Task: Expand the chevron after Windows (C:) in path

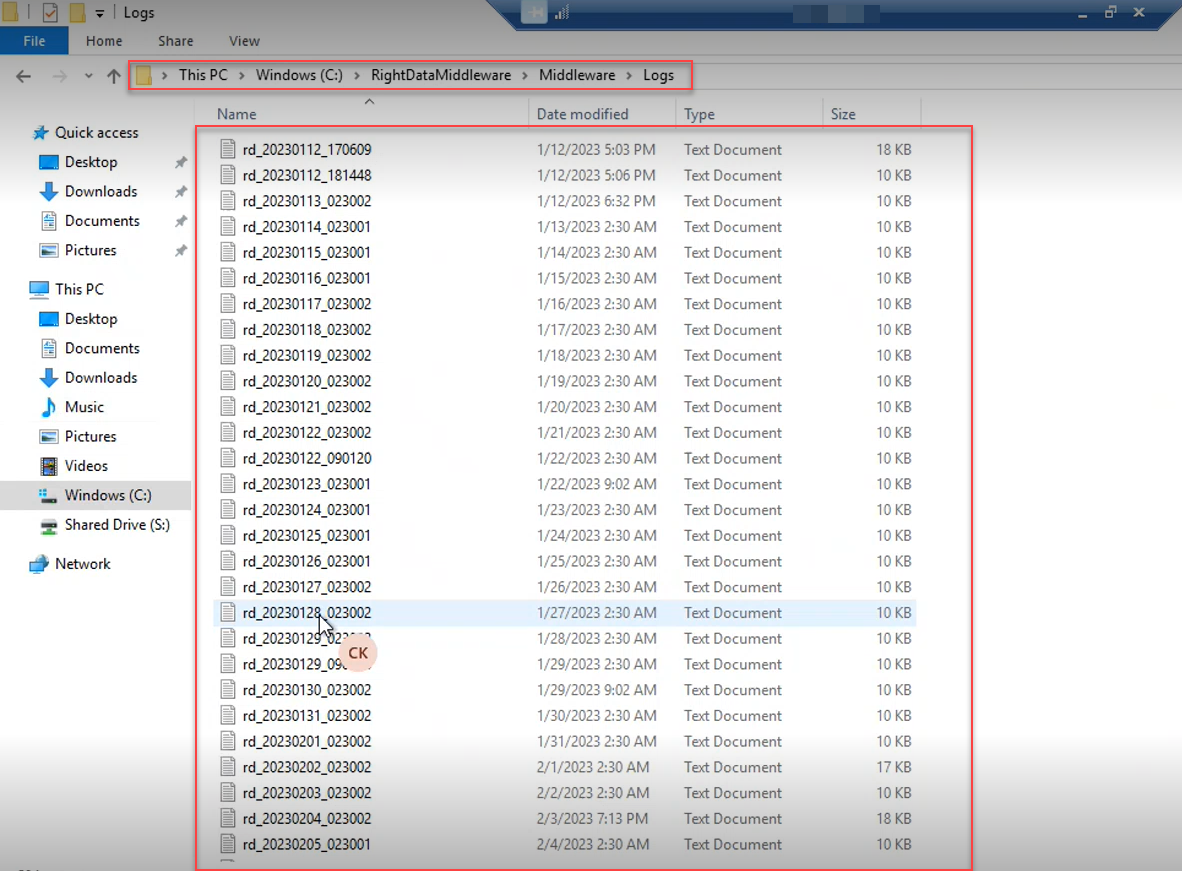Action: [356, 75]
